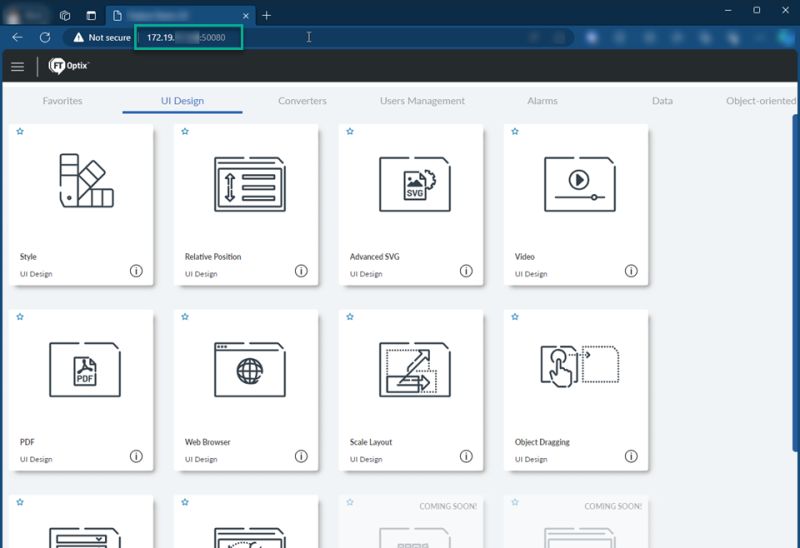Favorite the PDF card with star
The width and height of the screenshot is (800, 548).
click(20, 316)
